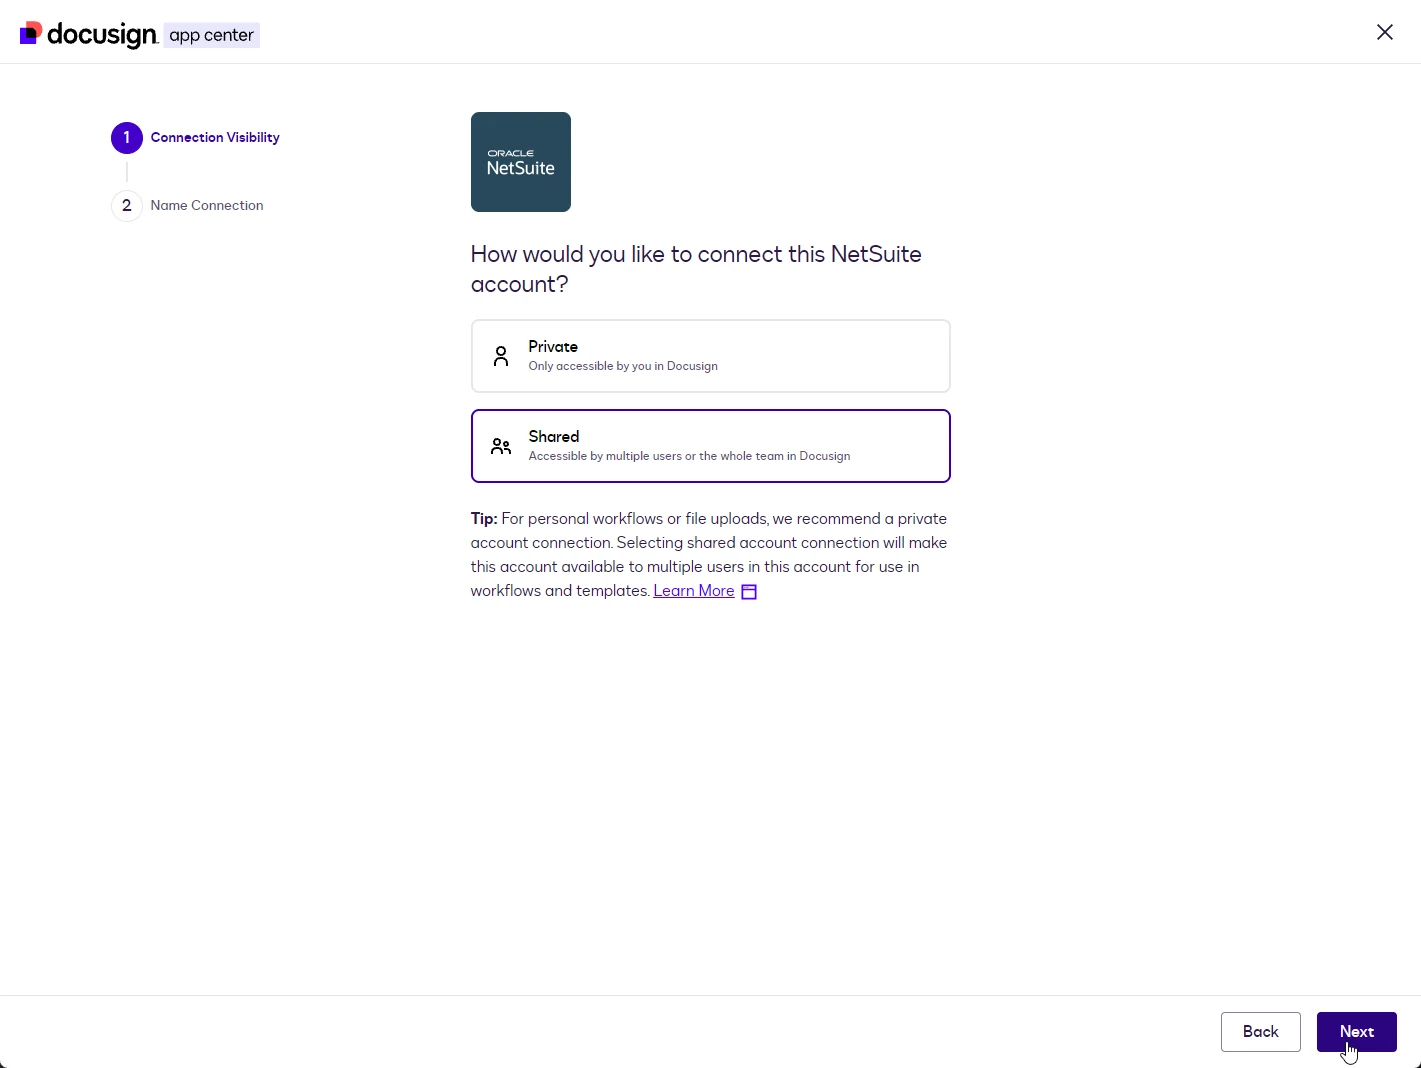The height and width of the screenshot is (1068, 1421).
Task: Click the step 2 number circle
Action: [x=127, y=206]
